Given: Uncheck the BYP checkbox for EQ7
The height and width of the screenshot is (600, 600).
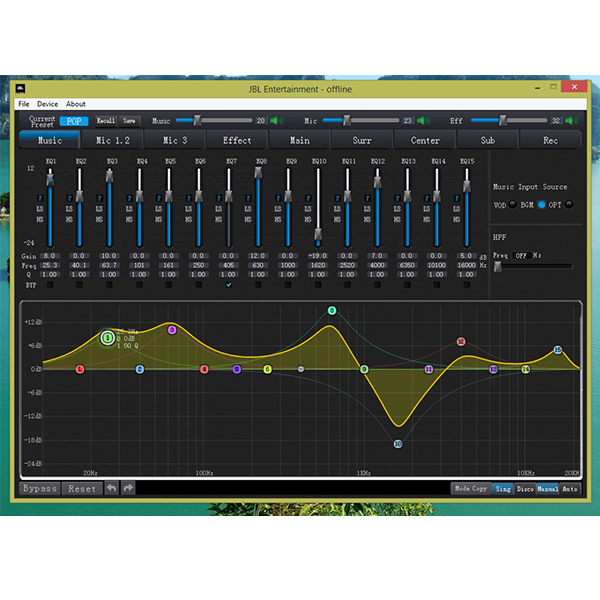Looking at the screenshot, I should tap(229, 285).
